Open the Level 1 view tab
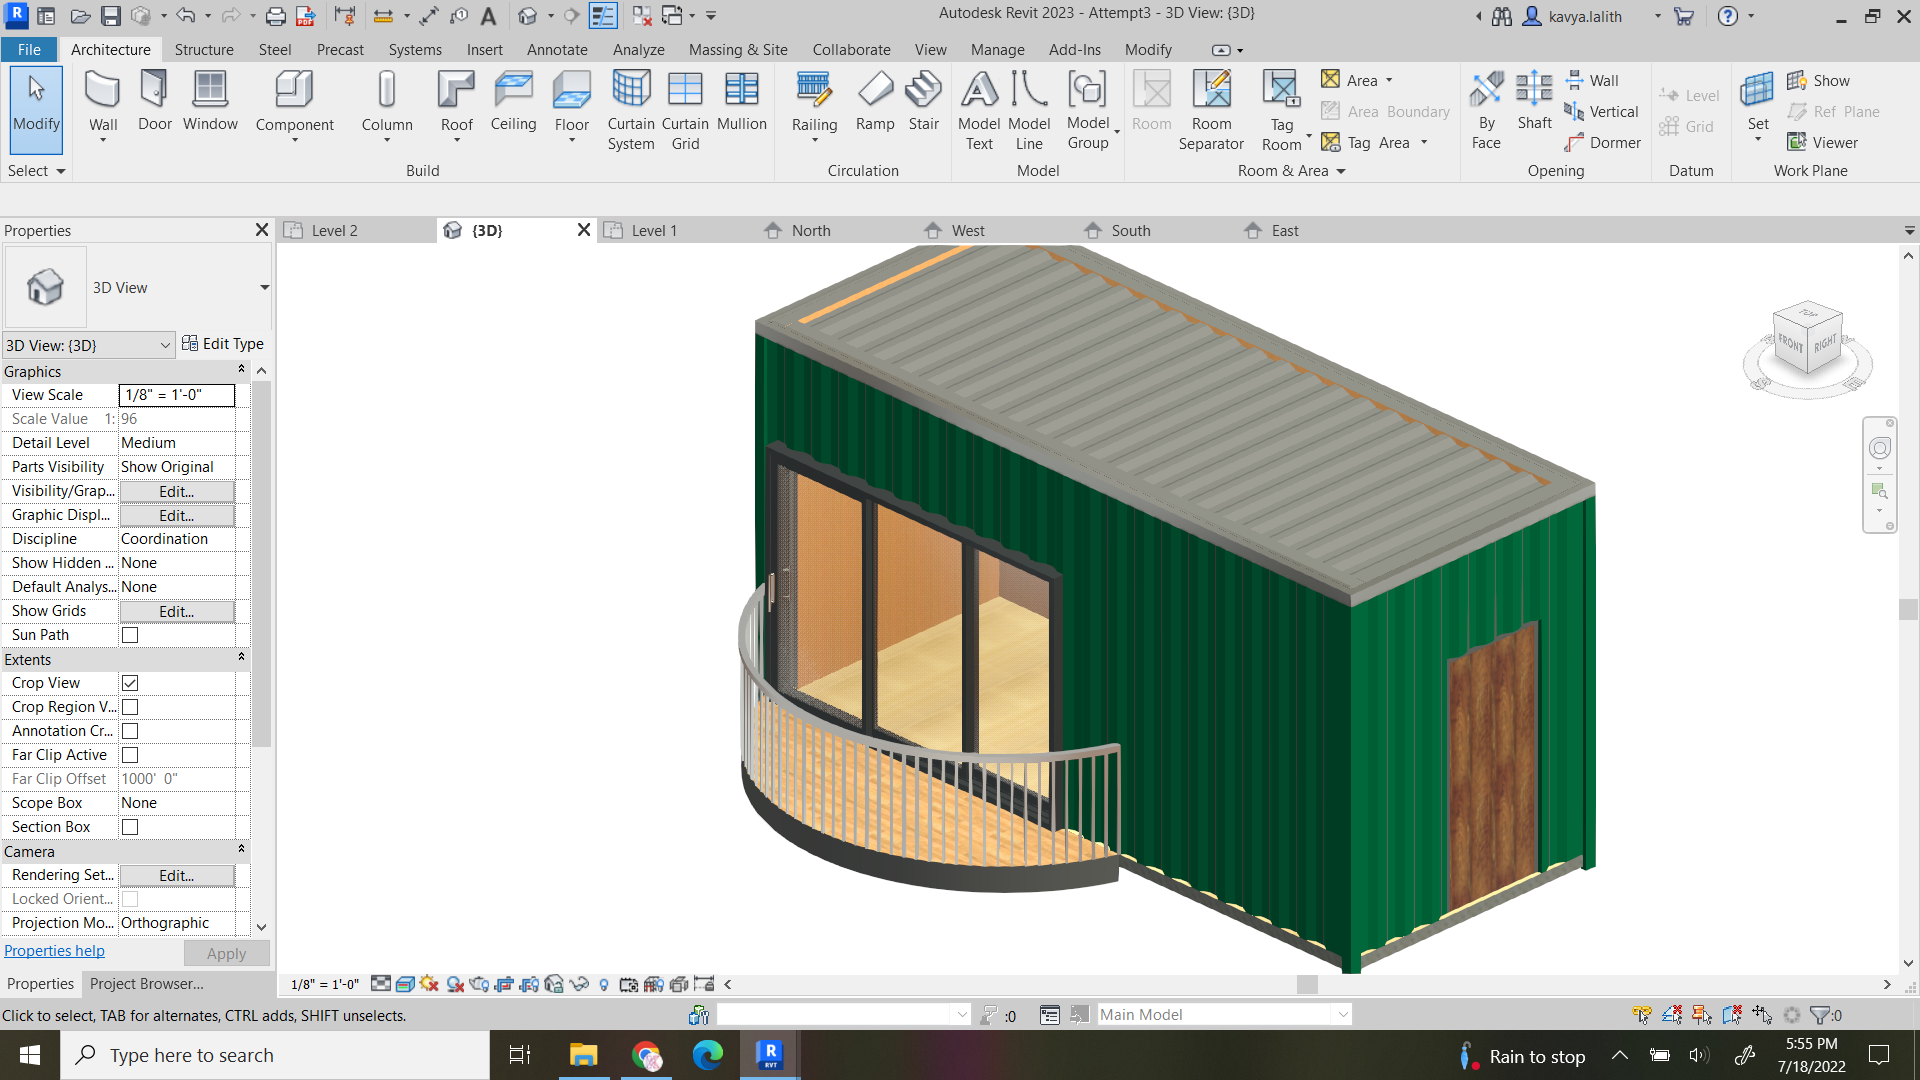1920x1080 pixels. 655,230
